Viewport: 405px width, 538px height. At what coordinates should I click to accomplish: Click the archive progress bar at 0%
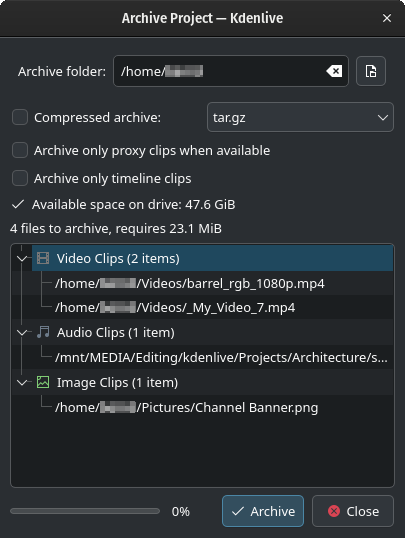click(x=85, y=511)
